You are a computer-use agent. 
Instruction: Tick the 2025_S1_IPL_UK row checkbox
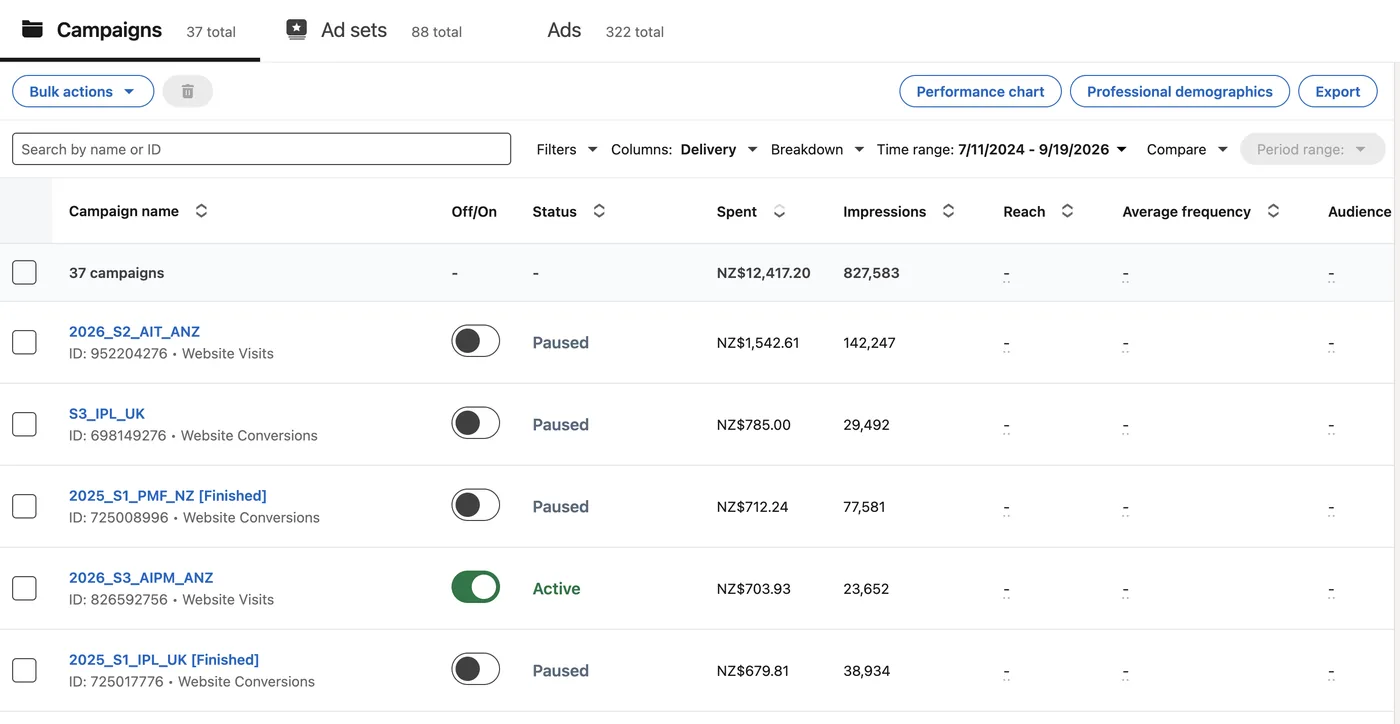[24, 670]
